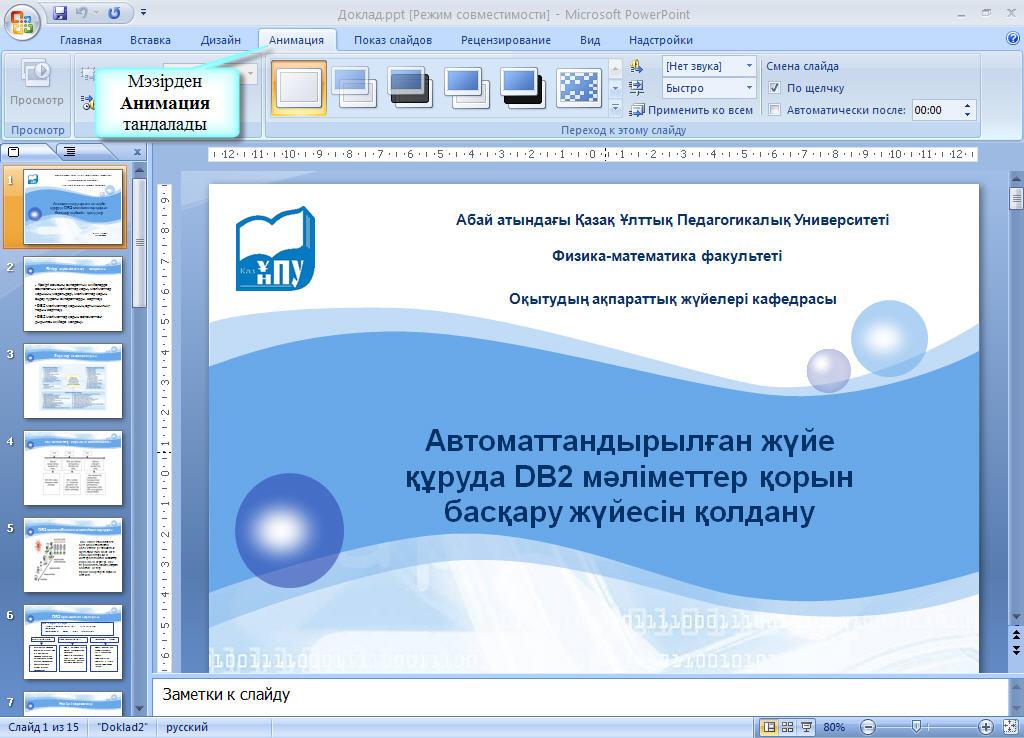Click the slide title text Автоматтандырылған жүйе

(630, 441)
